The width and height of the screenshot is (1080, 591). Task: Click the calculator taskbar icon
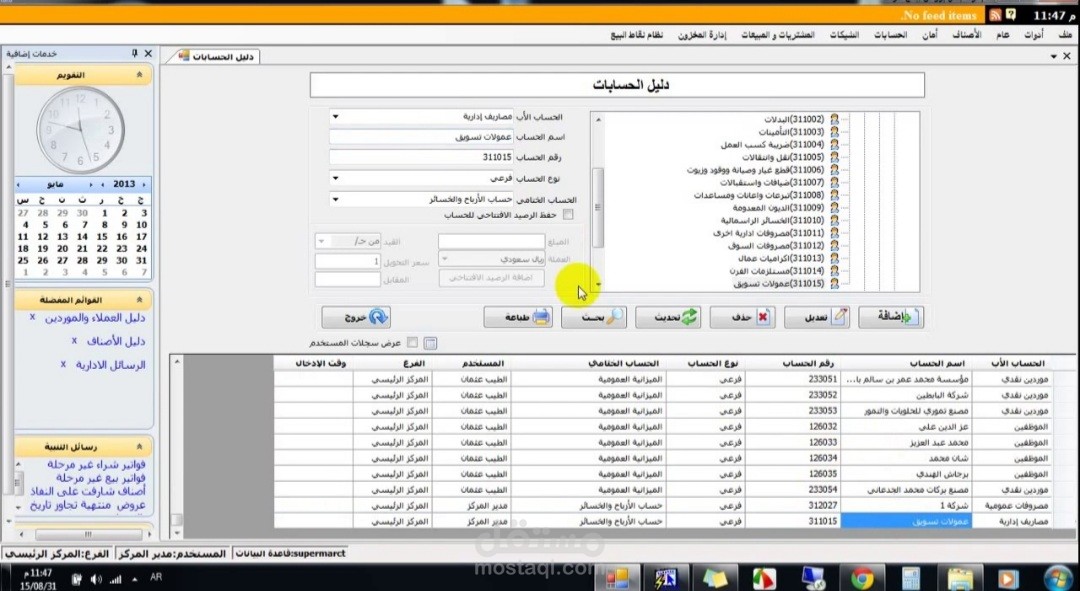coord(911,577)
